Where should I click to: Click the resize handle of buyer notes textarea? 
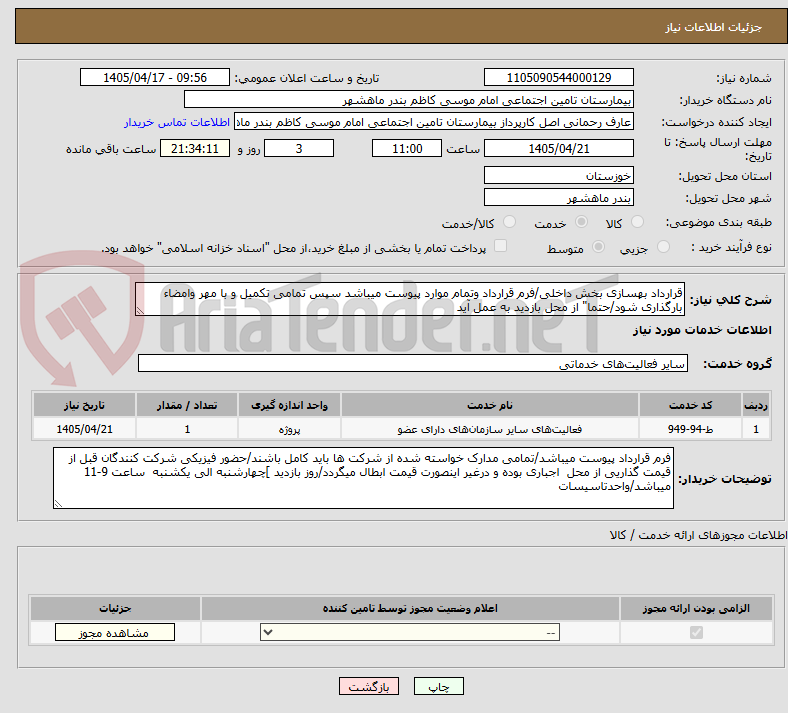point(58,503)
